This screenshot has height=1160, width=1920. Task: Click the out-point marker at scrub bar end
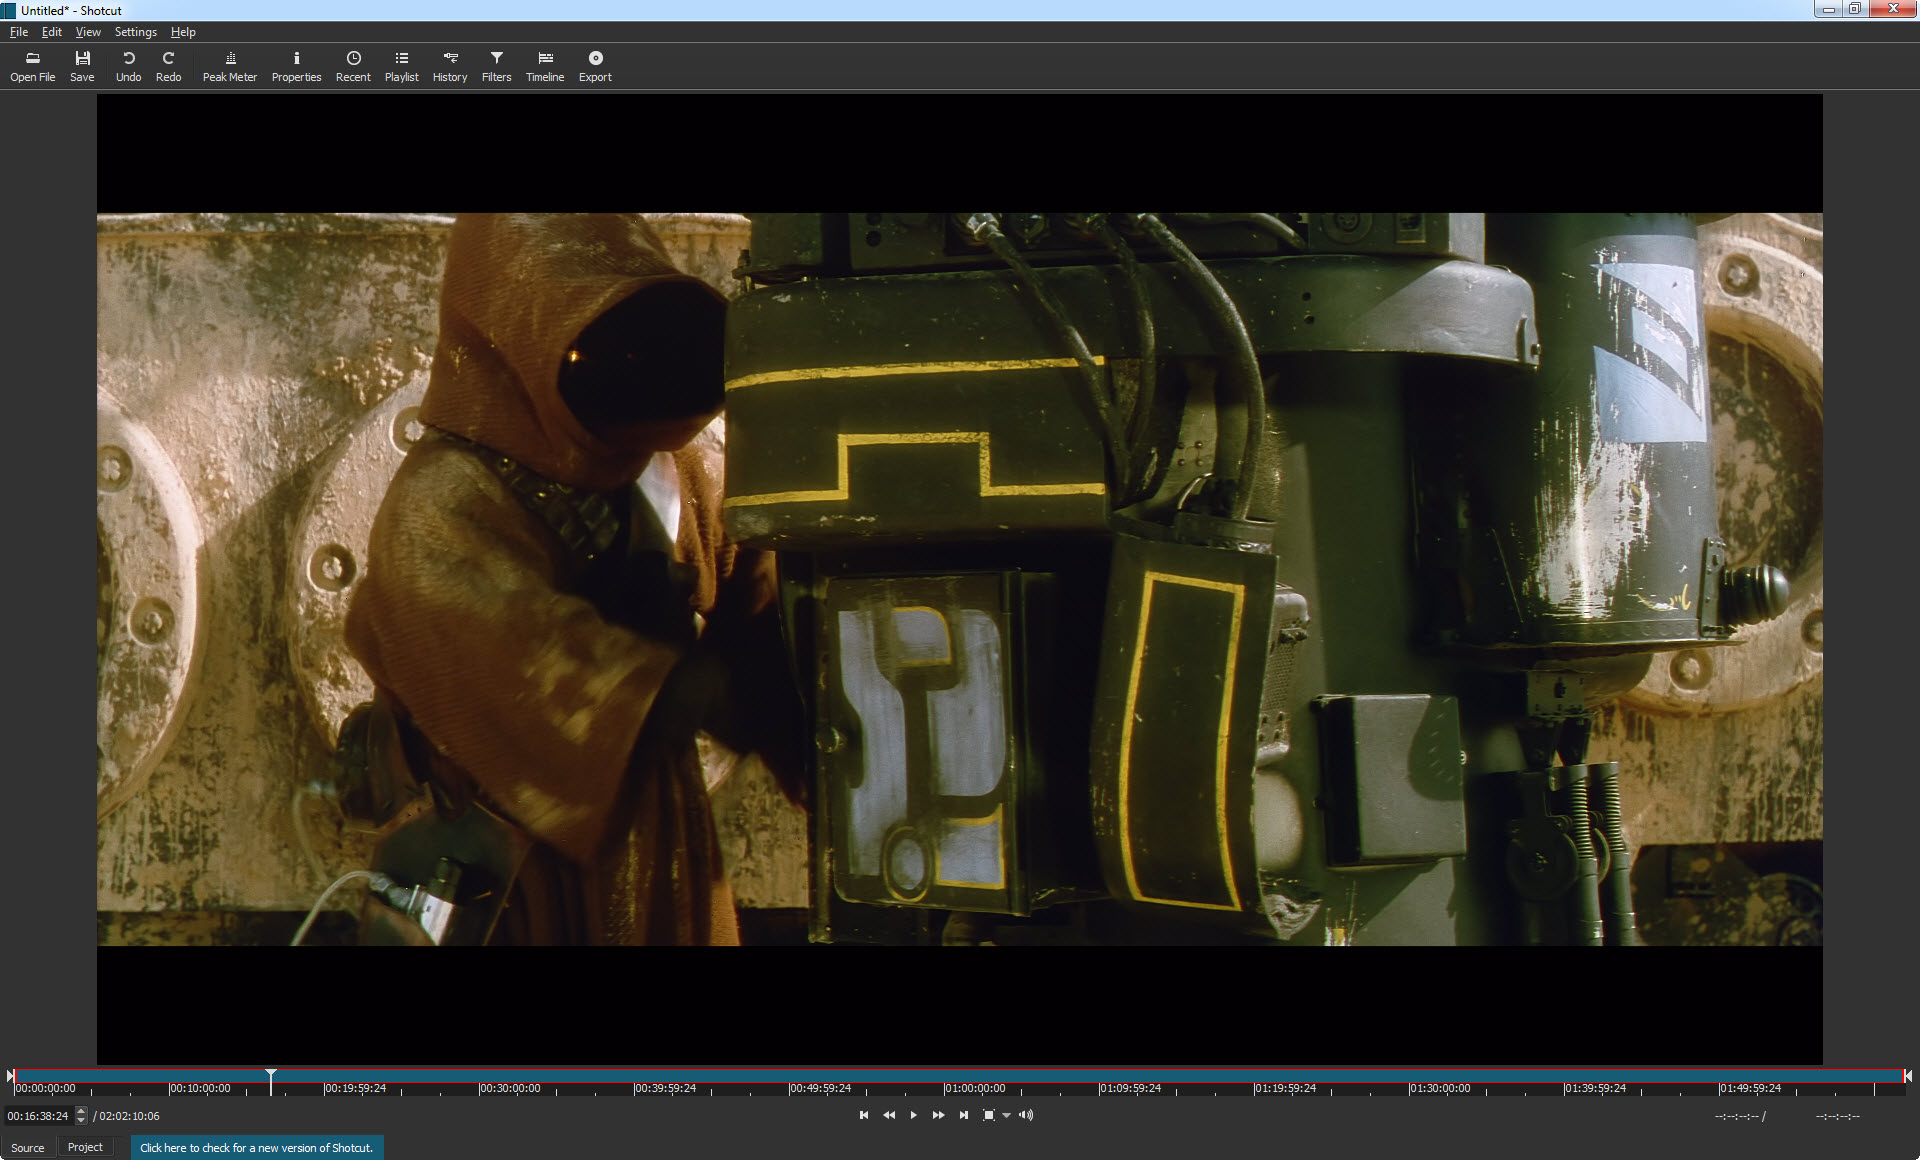click(1908, 1076)
